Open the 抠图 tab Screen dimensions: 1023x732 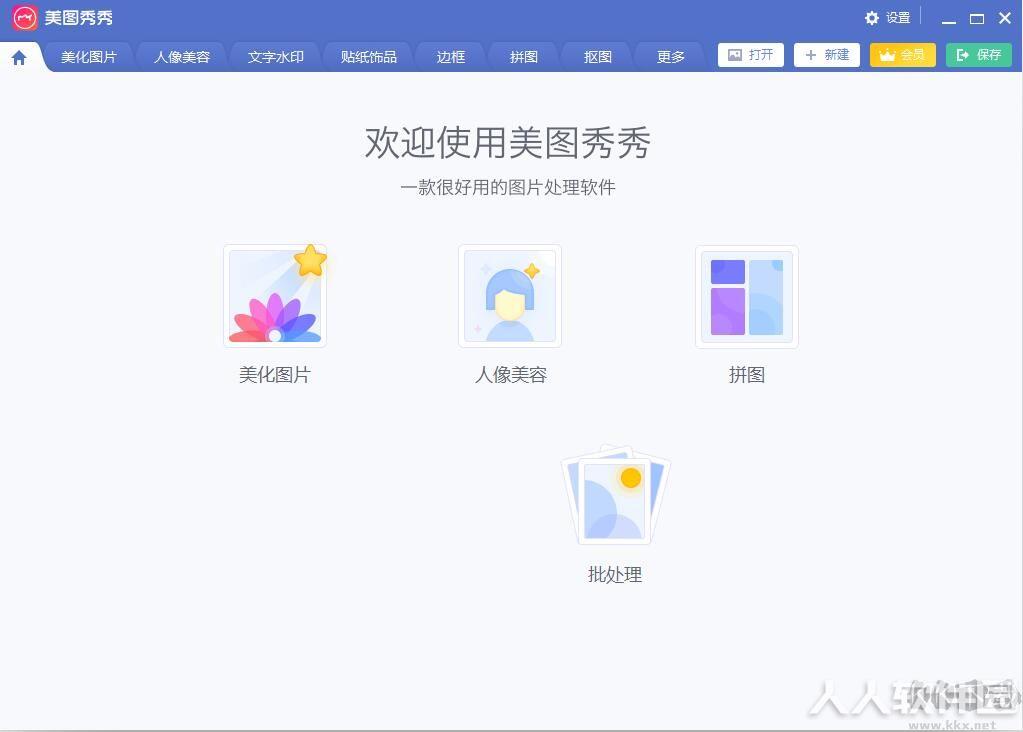[x=598, y=57]
